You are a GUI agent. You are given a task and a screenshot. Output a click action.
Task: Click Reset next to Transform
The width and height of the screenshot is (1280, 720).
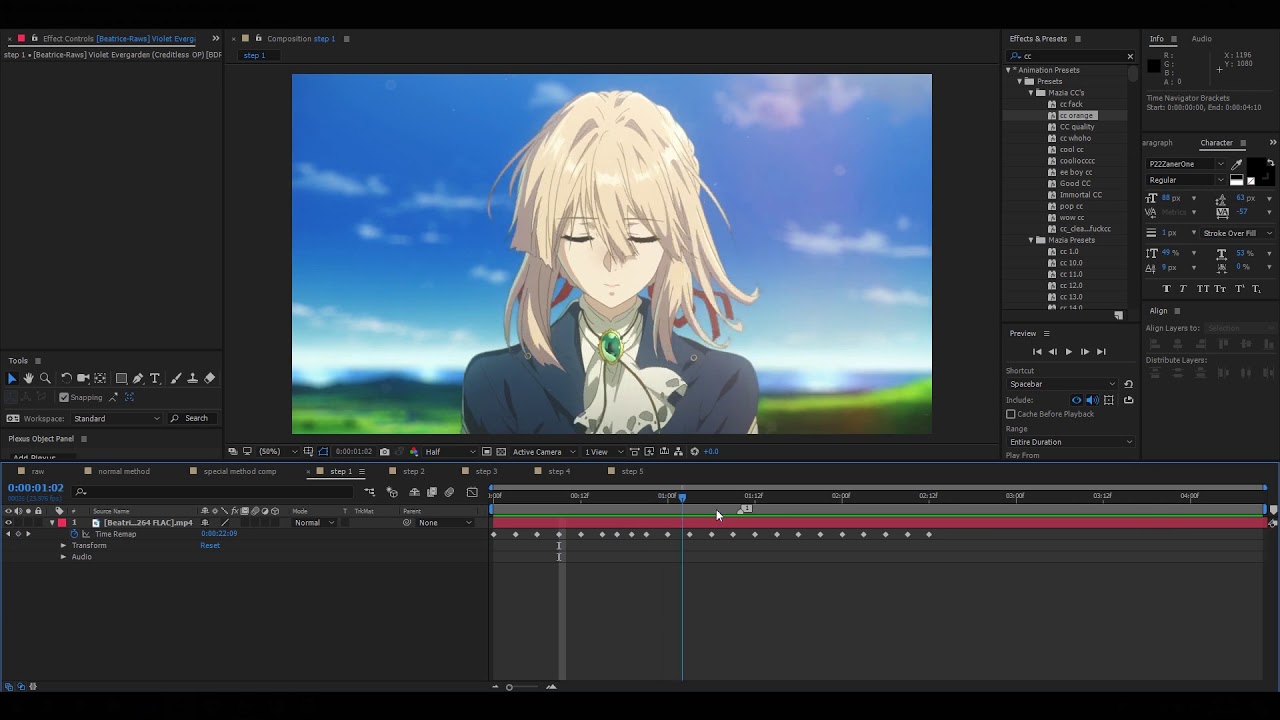click(x=210, y=545)
